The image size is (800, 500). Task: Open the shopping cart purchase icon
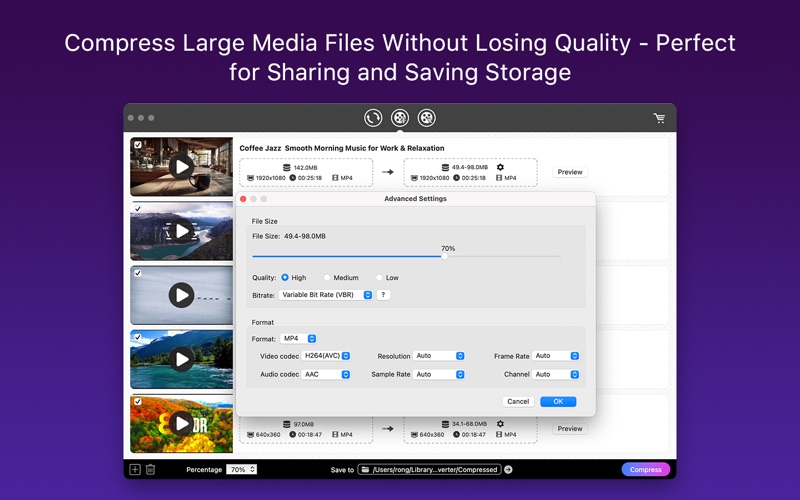click(x=659, y=118)
